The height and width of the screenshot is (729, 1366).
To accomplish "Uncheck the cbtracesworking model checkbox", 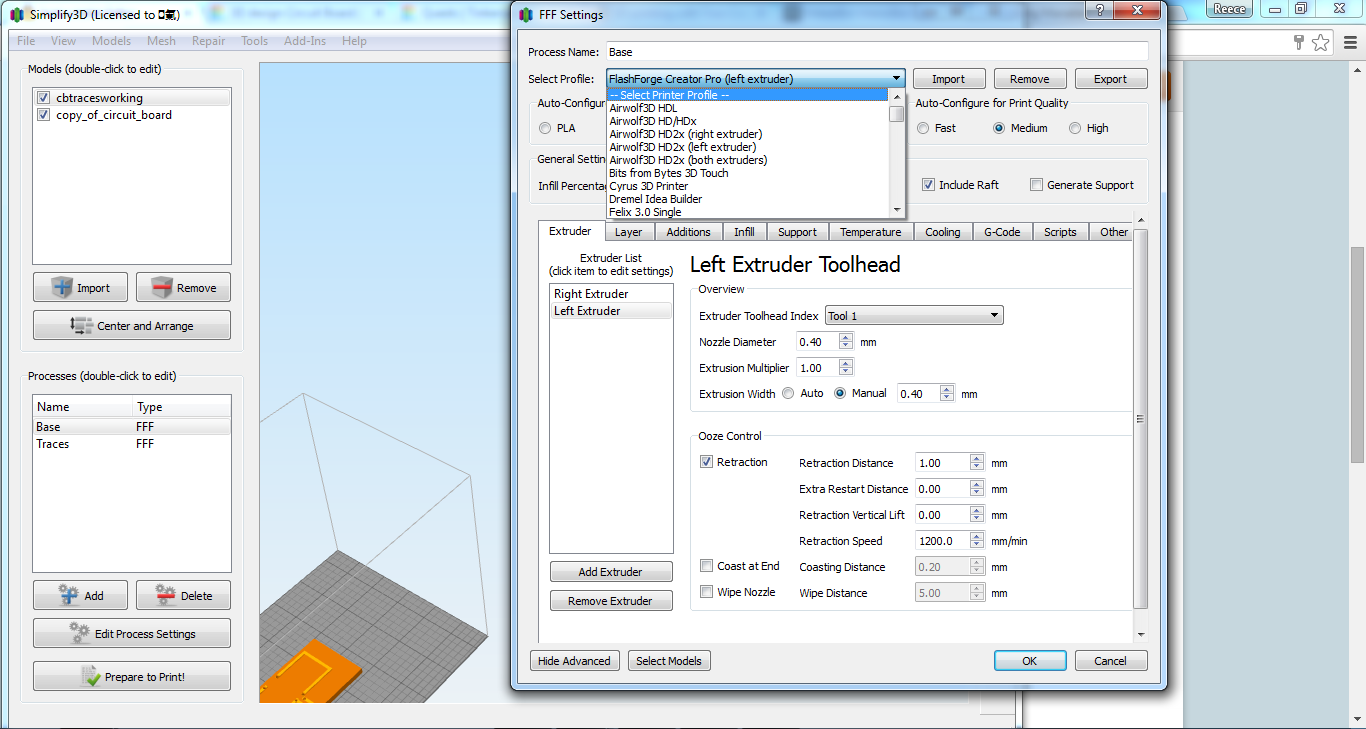I will 43,98.
